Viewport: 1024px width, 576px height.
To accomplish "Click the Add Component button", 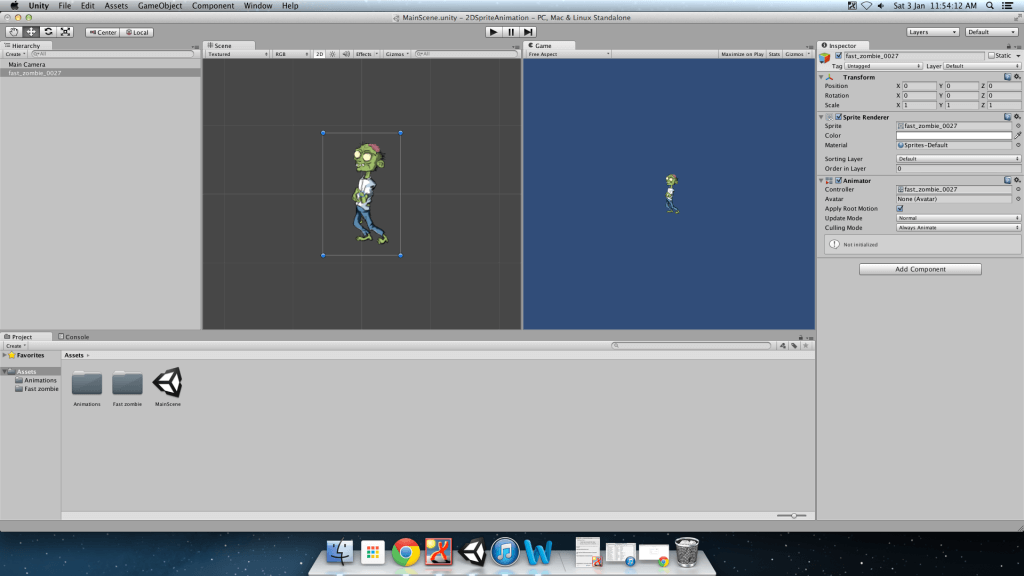I will click(920, 269).
